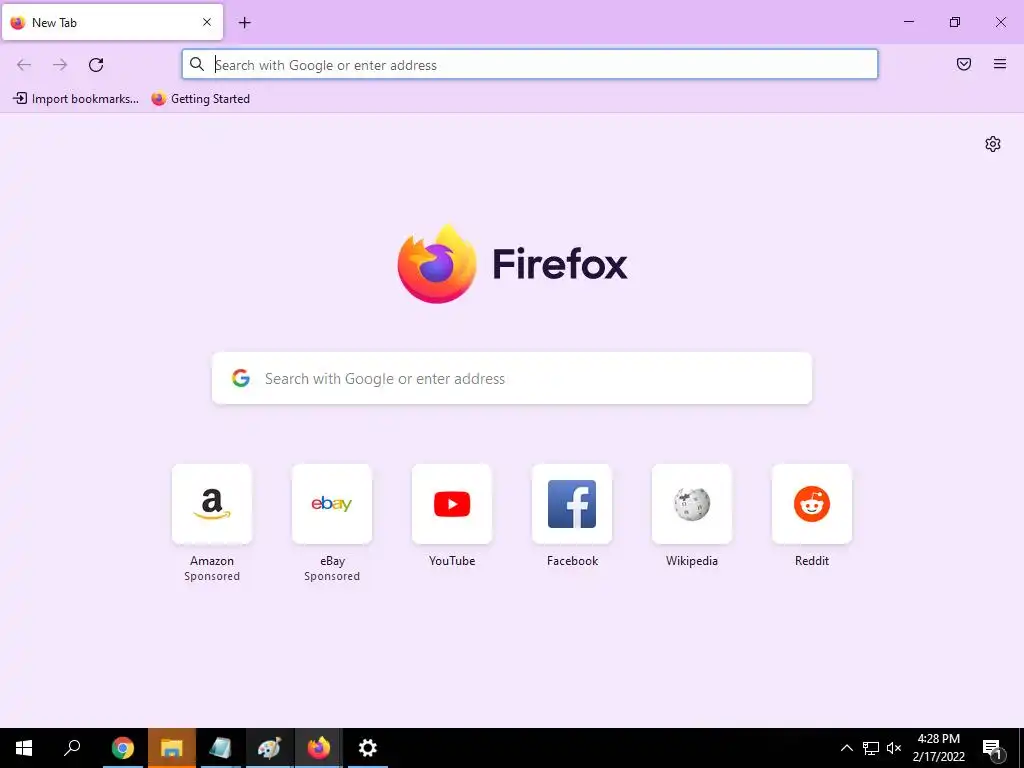Viewport: 1024px width, 768px height.
Task: Launch Chrome from the taskbar
Action: [x=122, y=748]
